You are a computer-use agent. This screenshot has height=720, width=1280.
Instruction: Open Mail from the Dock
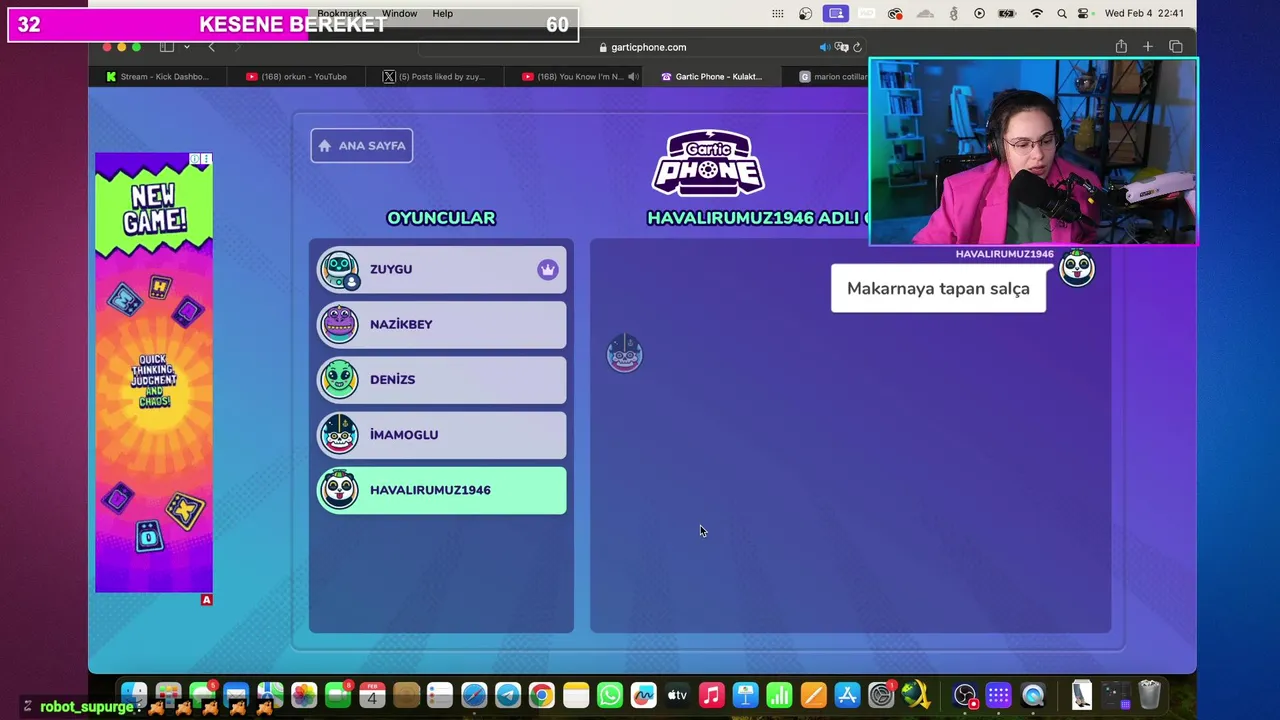click(x=236, y=695)
